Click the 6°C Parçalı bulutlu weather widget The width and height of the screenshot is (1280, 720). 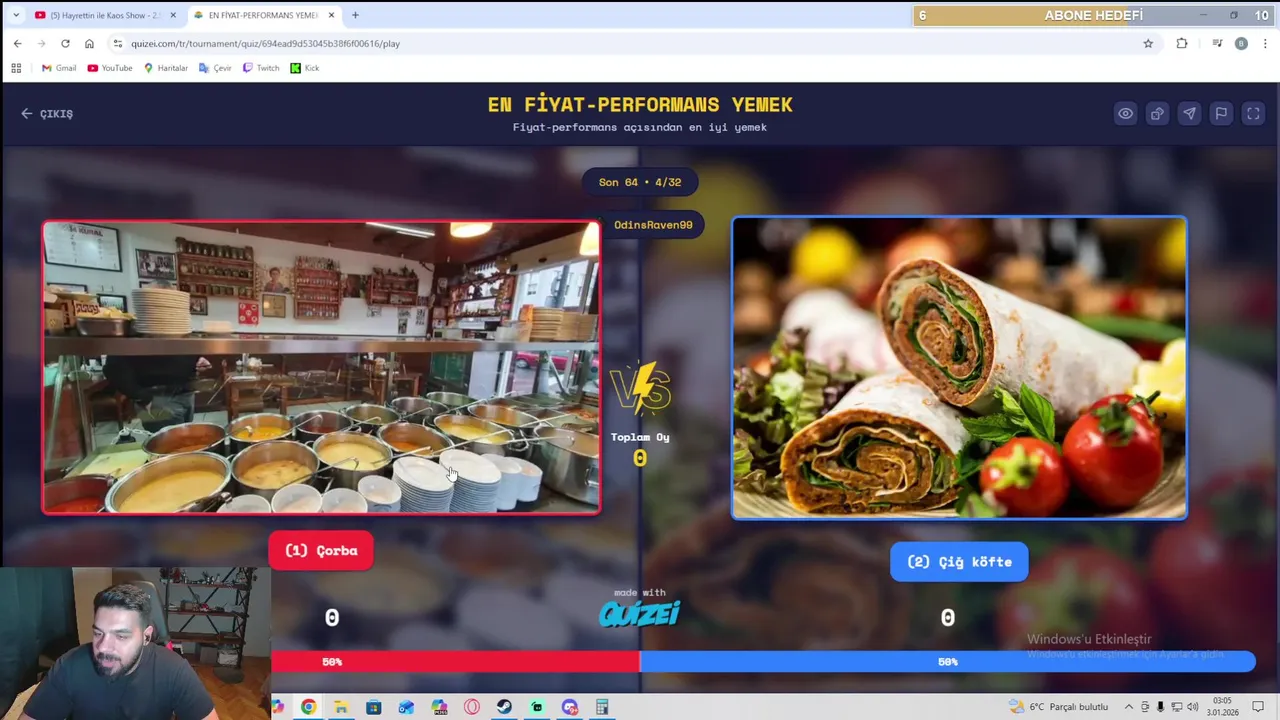tap(1058, 707)
